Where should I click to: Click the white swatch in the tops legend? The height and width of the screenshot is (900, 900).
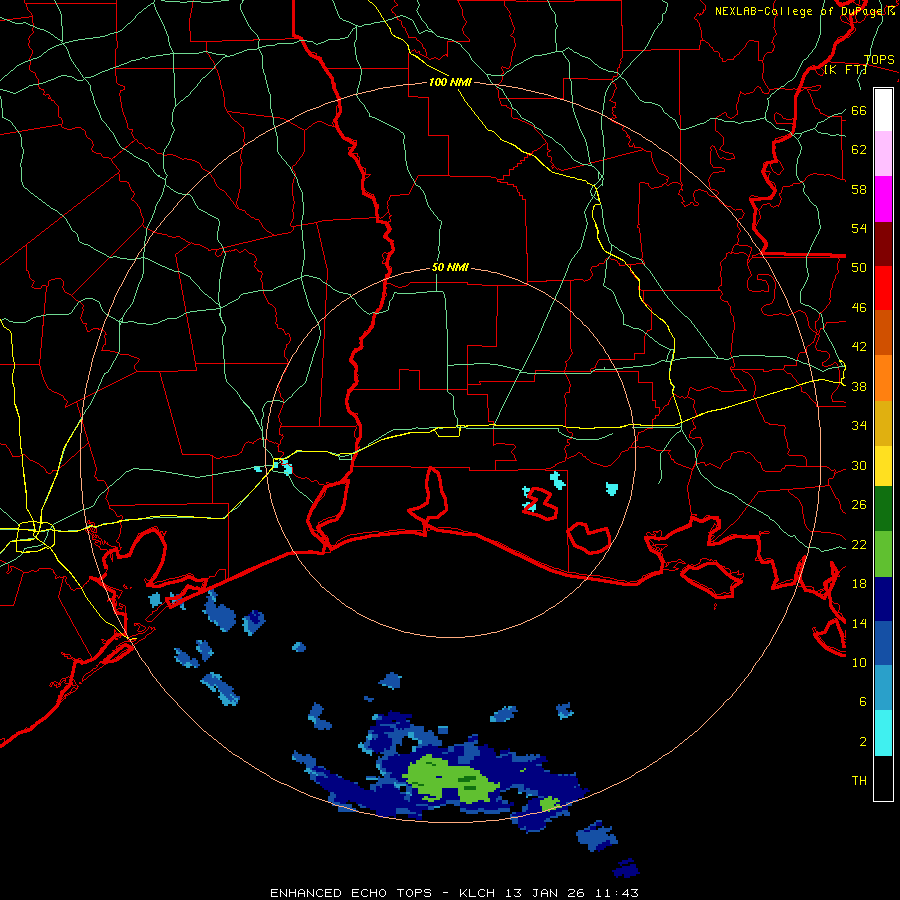click(883, 110)
